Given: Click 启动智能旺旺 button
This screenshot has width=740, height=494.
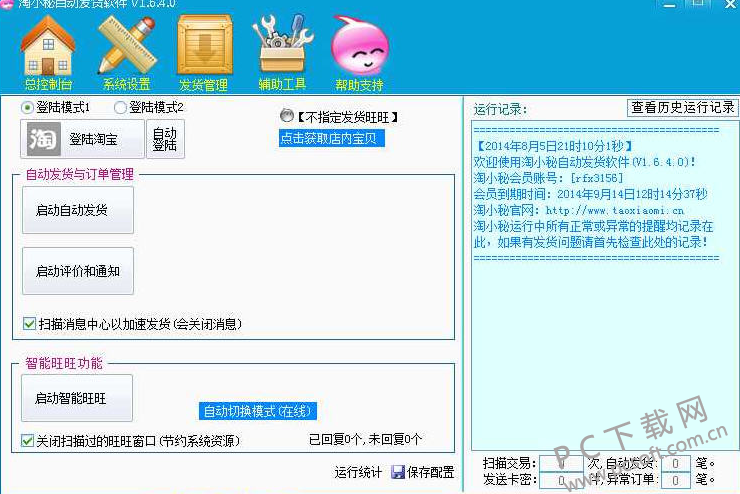Looking at the screenshot, I should pyautogui.click(x=77, y=398).
